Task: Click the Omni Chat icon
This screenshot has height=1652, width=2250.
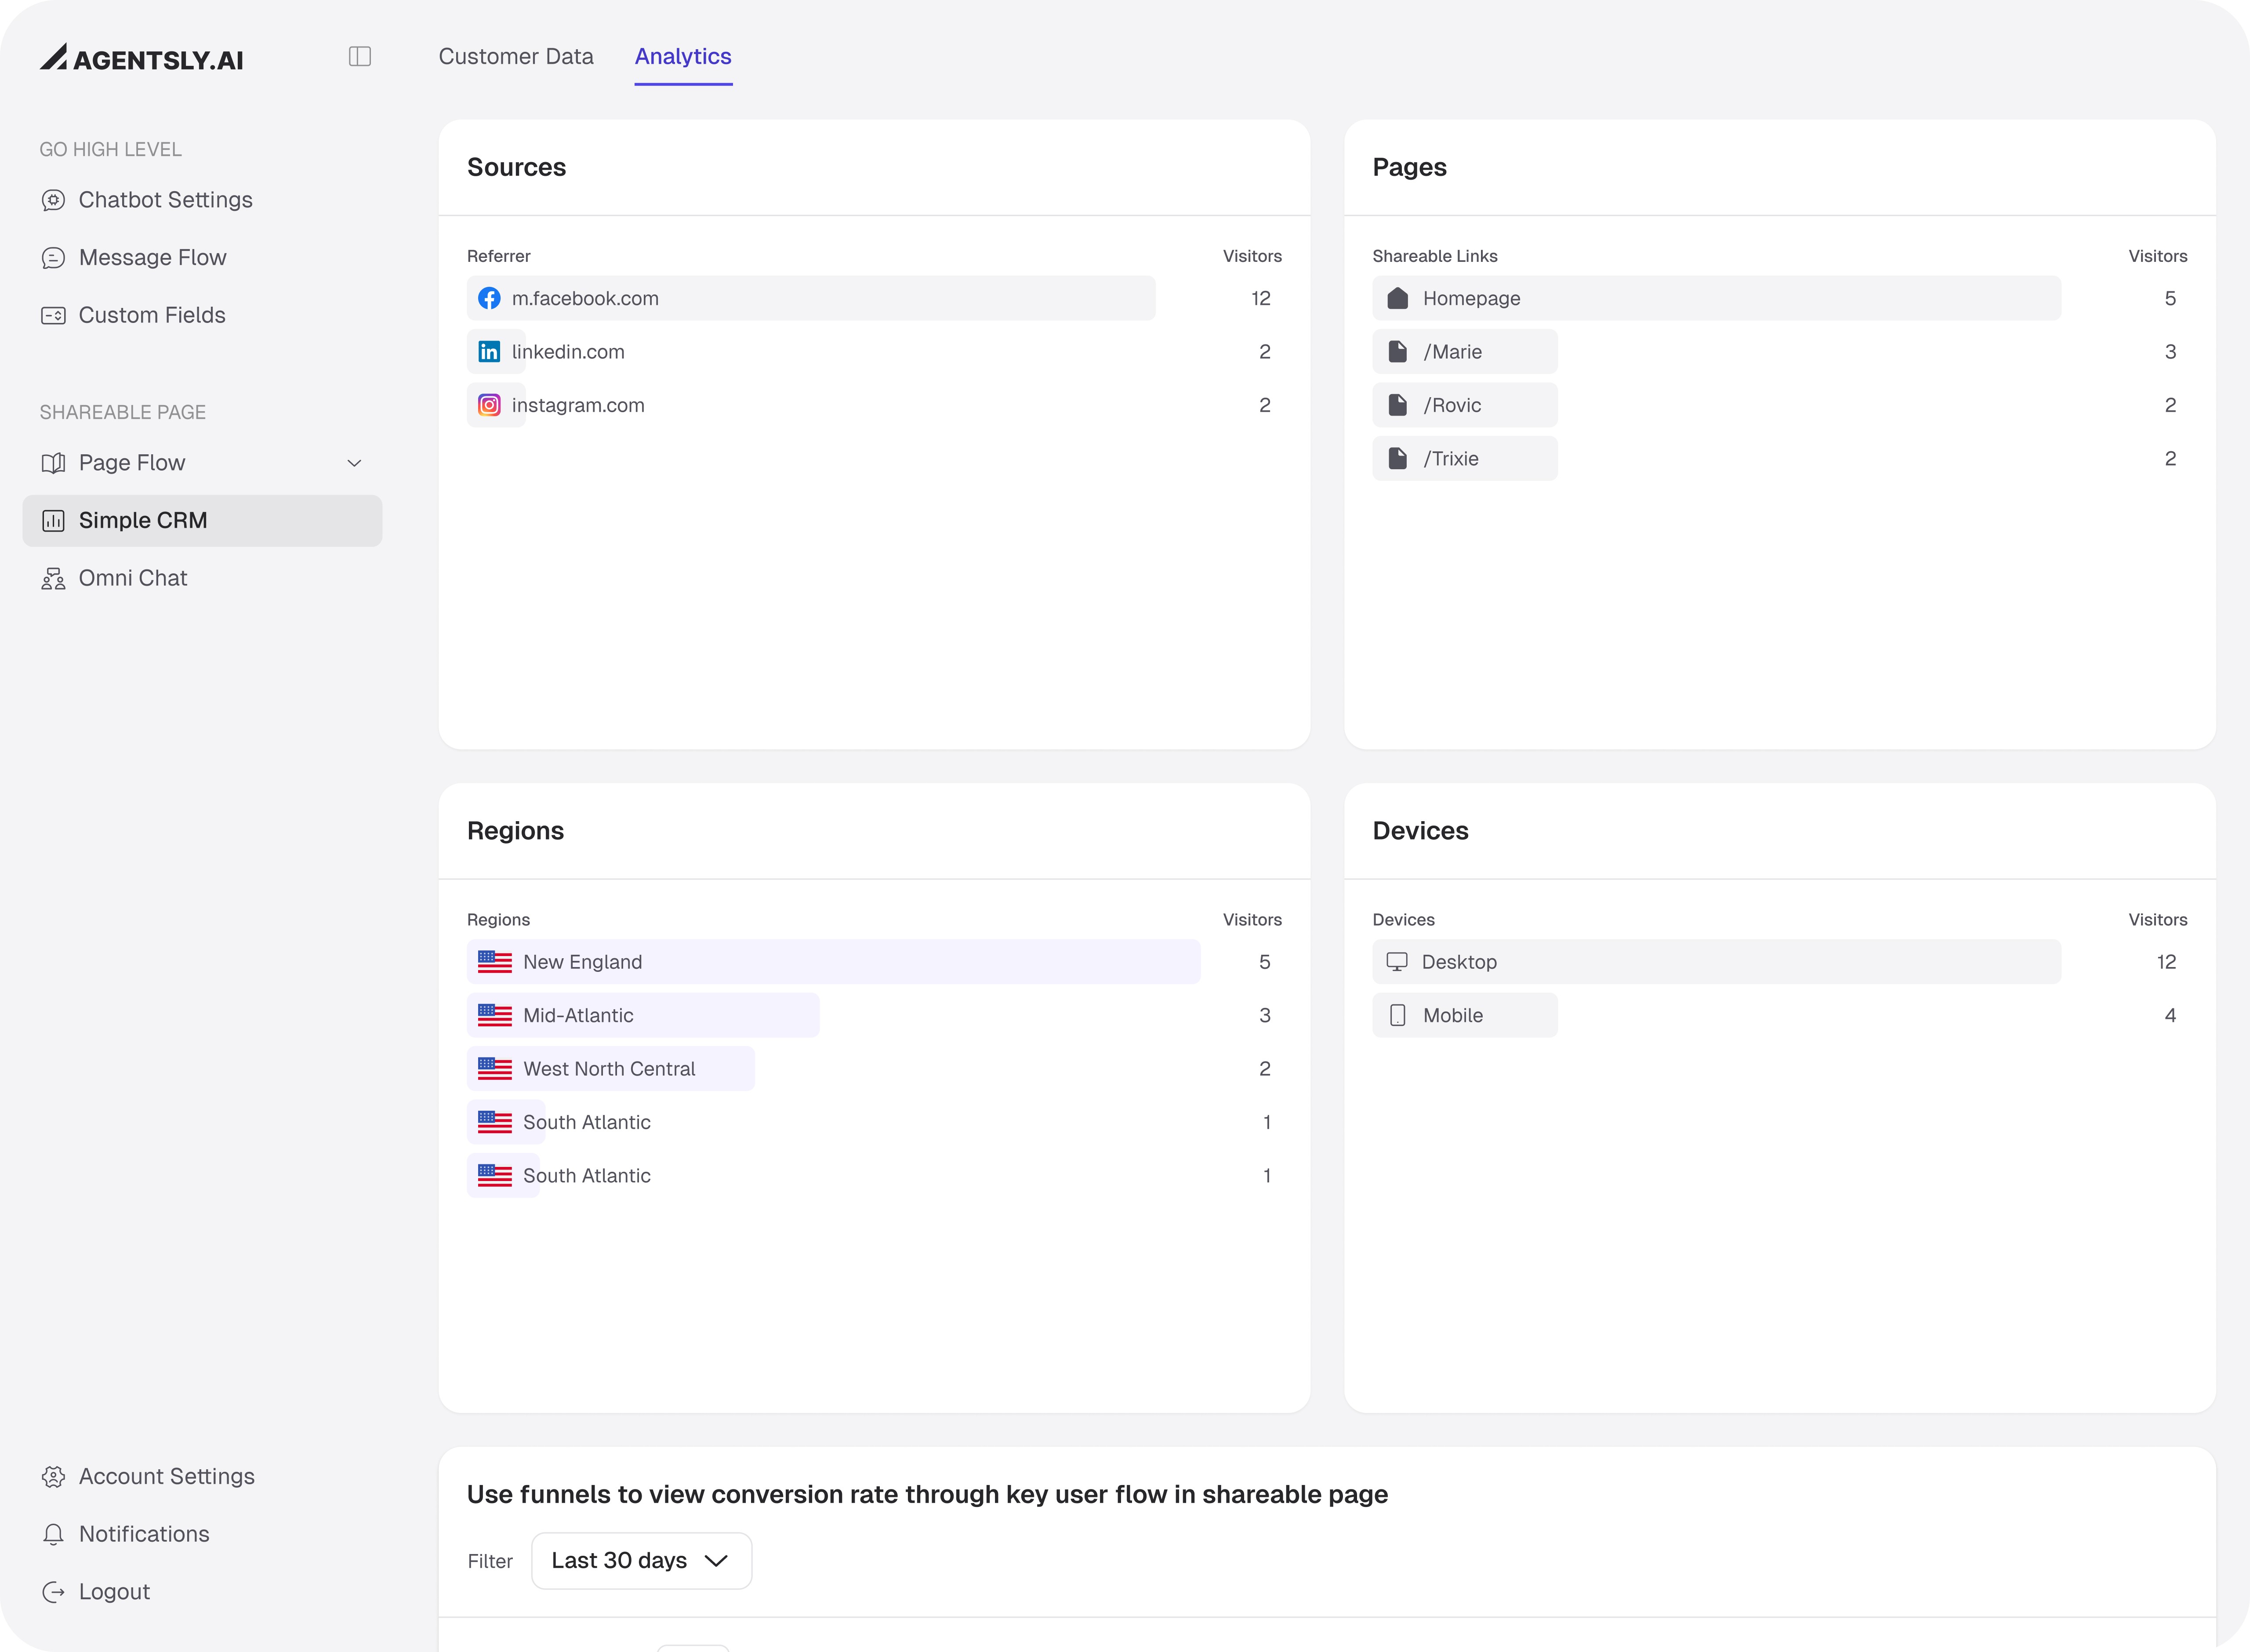Action: click(x=53, y=579)
